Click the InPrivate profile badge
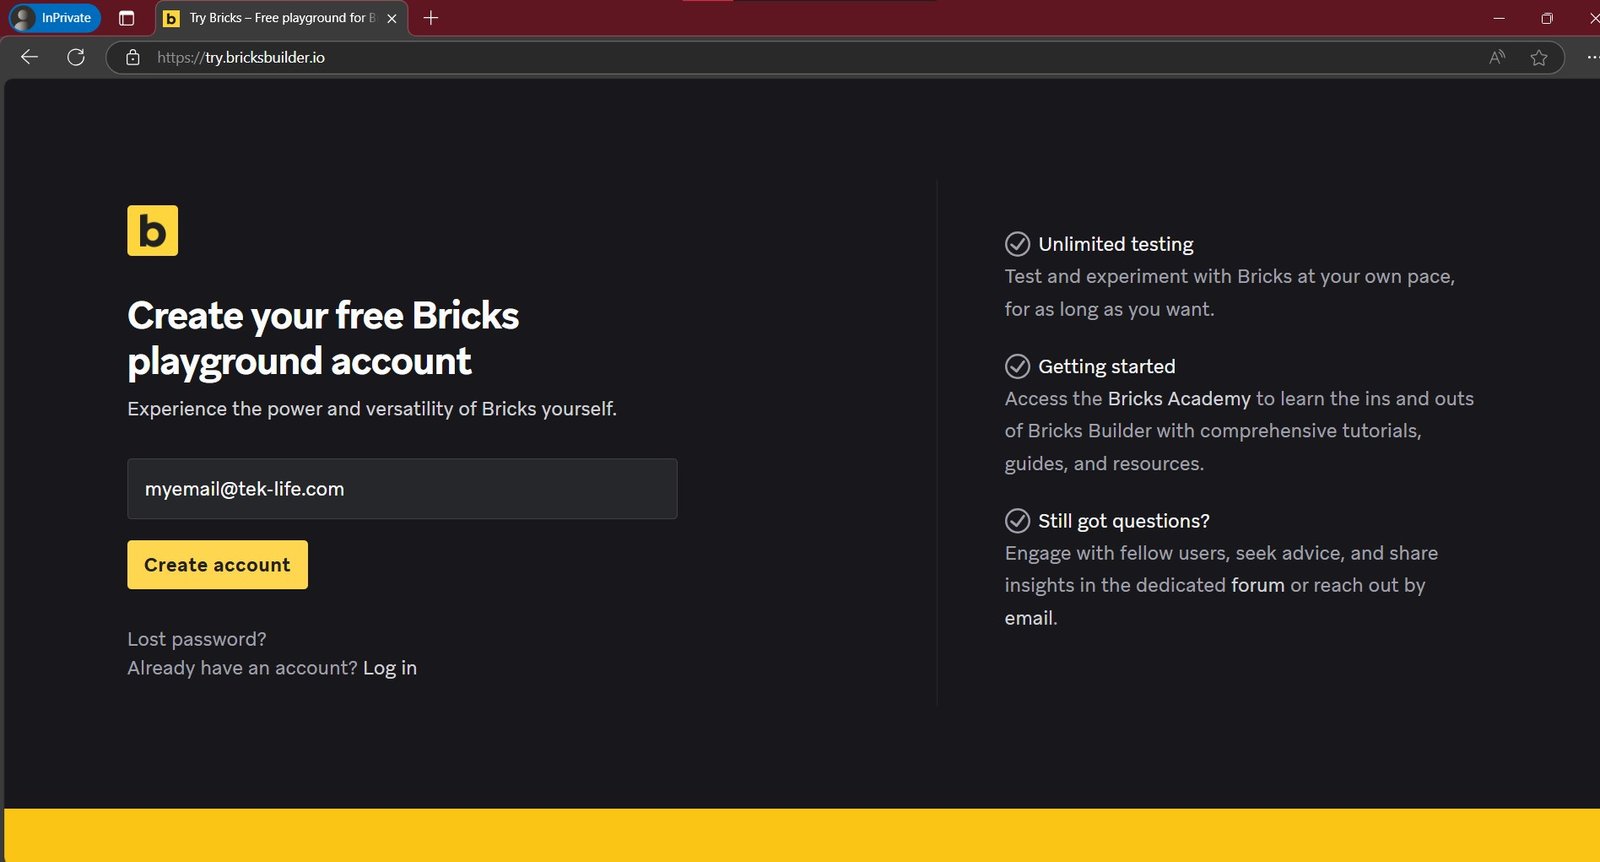Screen dimensions: 1600x862 tap(55, 18)
